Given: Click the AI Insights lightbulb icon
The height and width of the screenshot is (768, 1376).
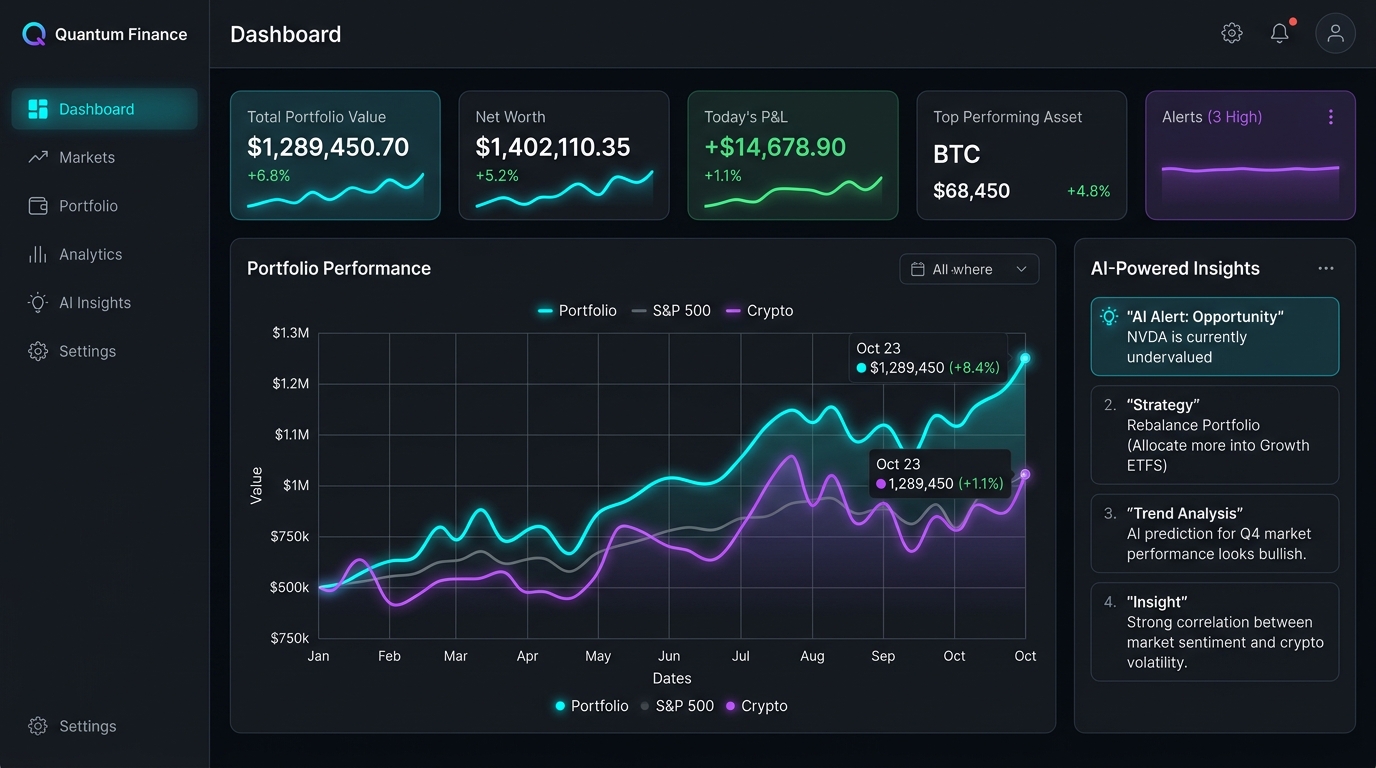Looking at the screenshot, I should pos(38,303).
